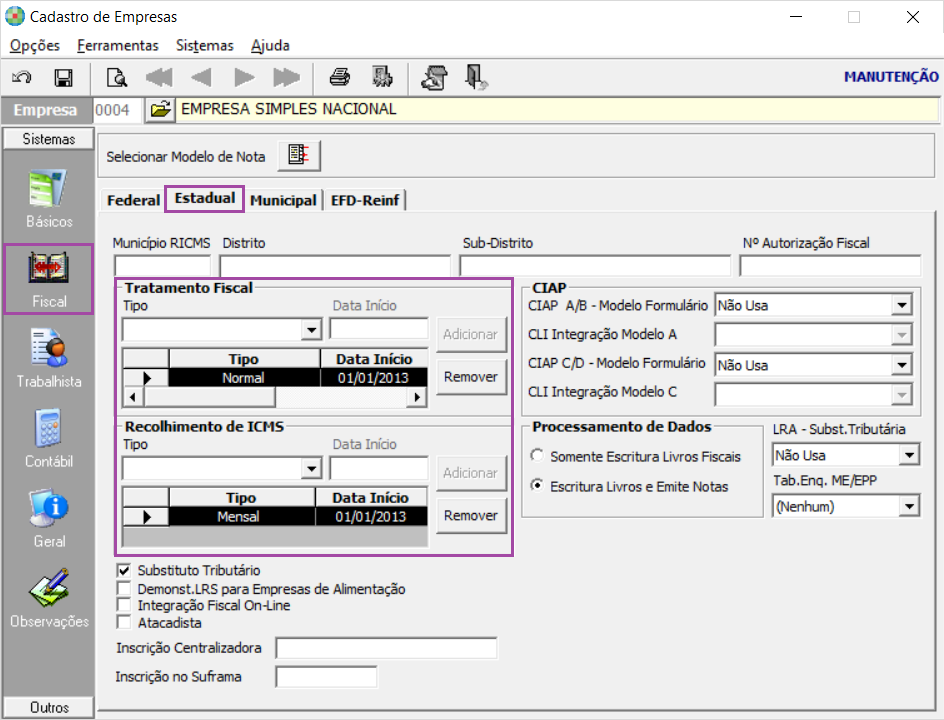Click the undo arrow toolbar icon
Viewport: 944px width, 720px height.
22,78
